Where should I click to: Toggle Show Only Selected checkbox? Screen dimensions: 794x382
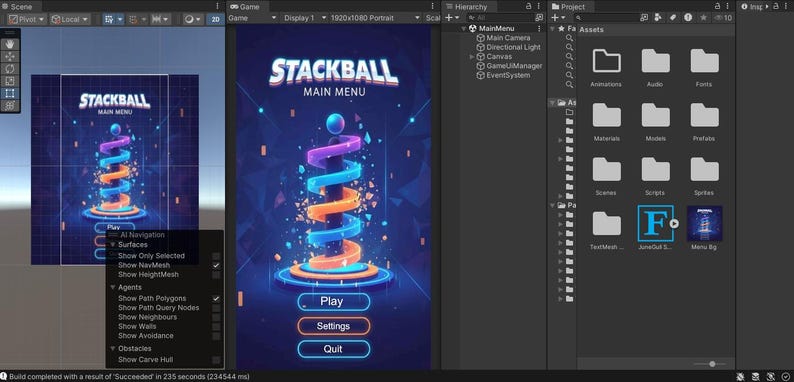[x=216, y=256]
